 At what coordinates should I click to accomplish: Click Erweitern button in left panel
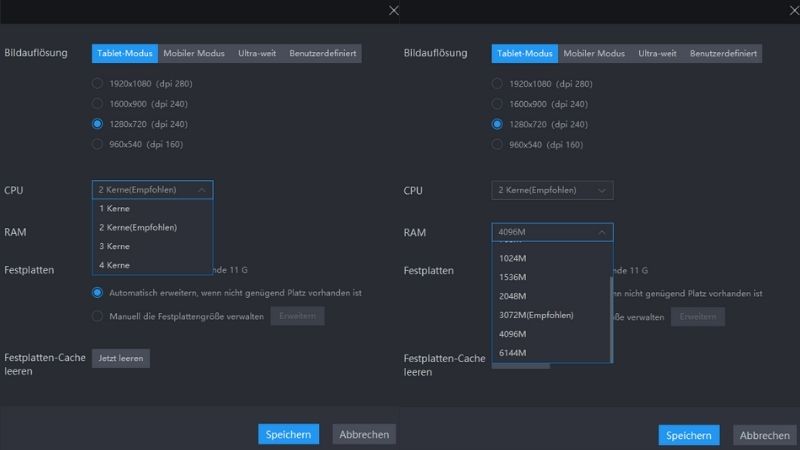pos(297,316)
